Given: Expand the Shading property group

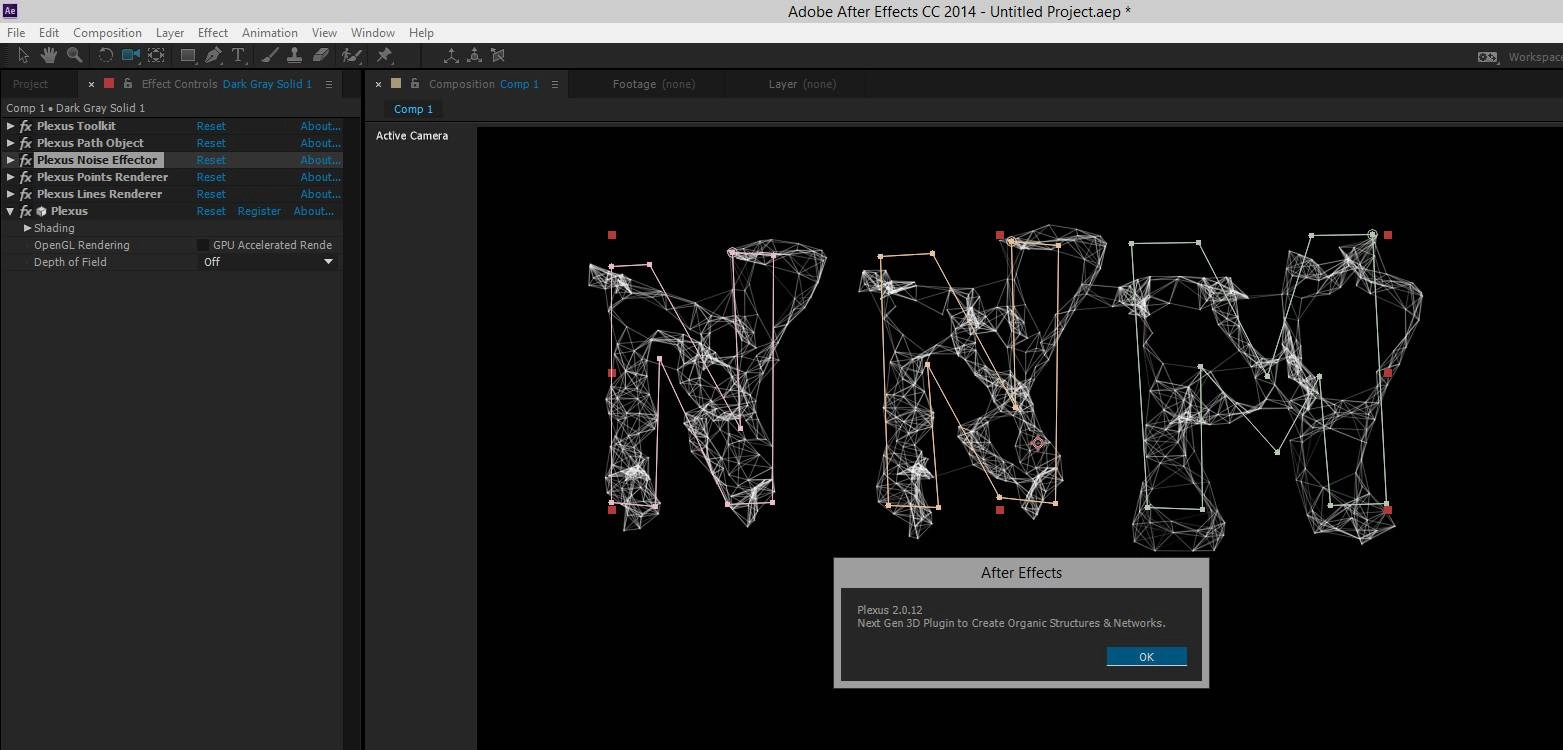Looking at the screenshot, I should click(x=27, y=228).
